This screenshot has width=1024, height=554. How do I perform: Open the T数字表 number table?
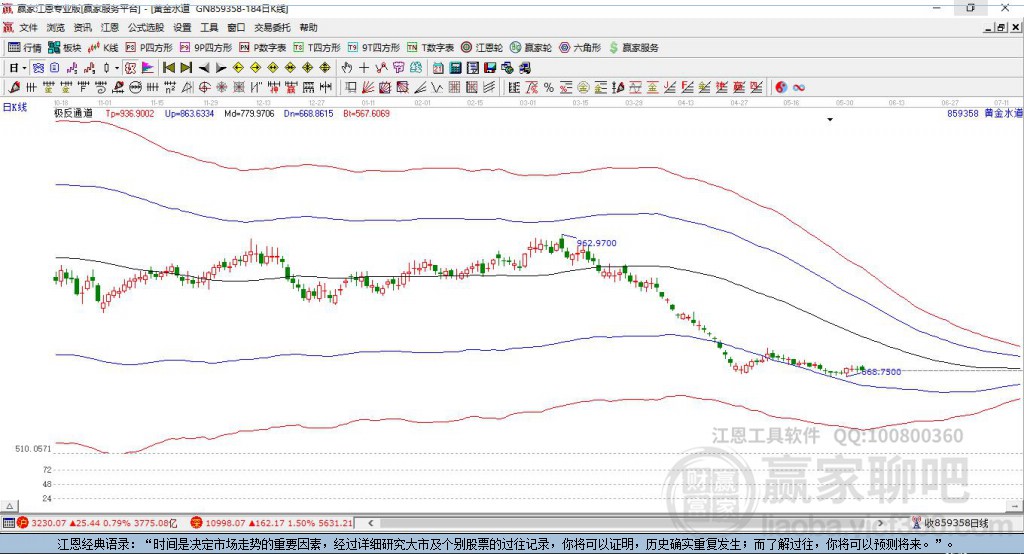[430, 48]
